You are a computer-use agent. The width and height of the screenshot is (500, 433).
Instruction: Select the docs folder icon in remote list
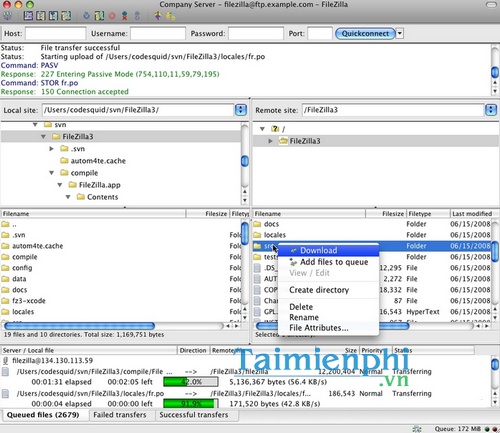tap(257, 224)
